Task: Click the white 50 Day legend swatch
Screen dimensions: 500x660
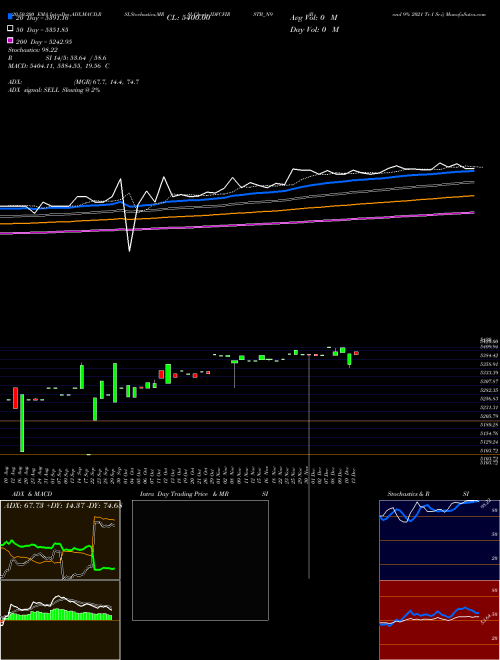Action: (x=10, y=29)
